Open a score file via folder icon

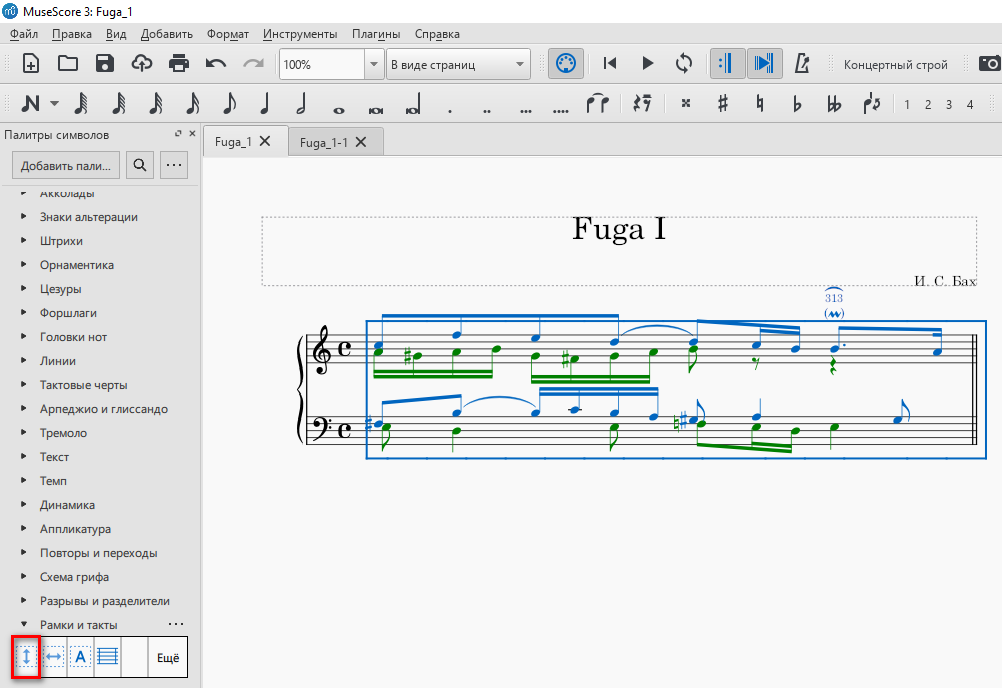tap(68, 64)
